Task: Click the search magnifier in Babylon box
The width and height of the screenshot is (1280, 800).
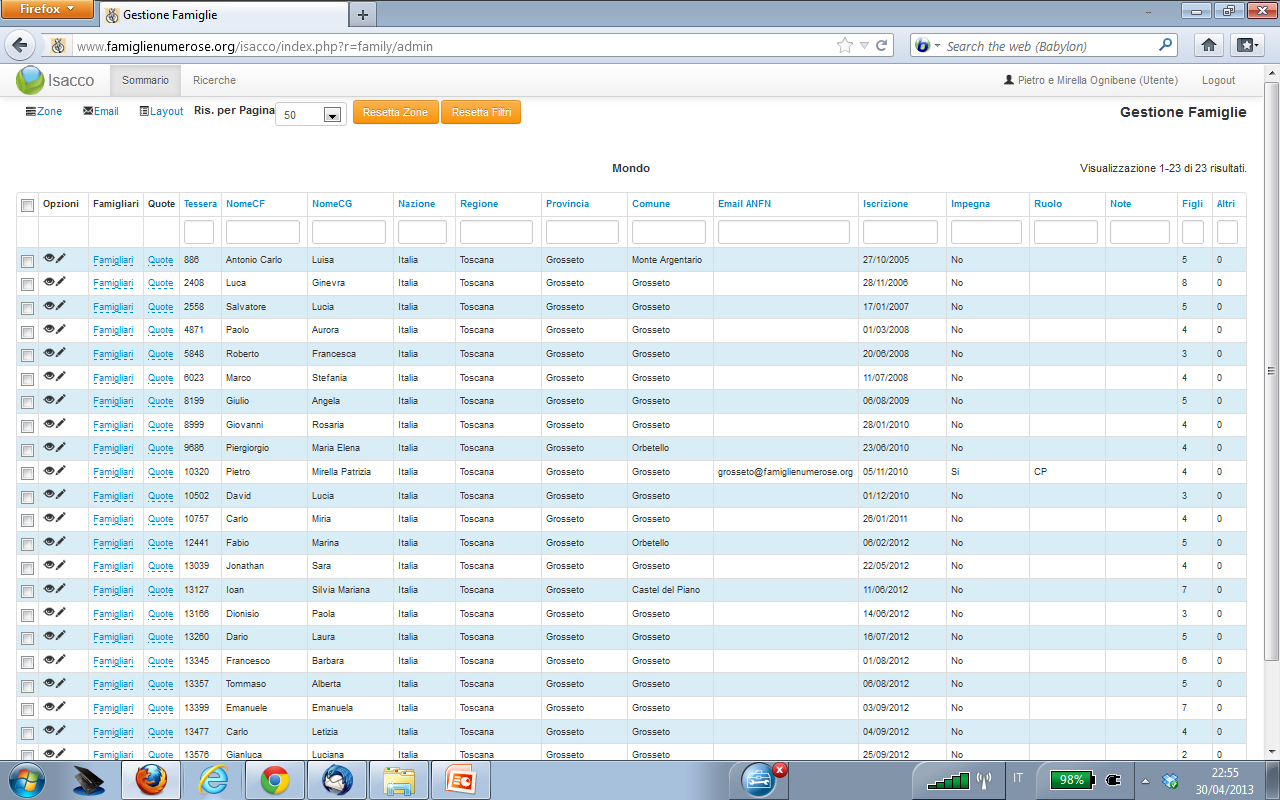Action: point(1166,45)
